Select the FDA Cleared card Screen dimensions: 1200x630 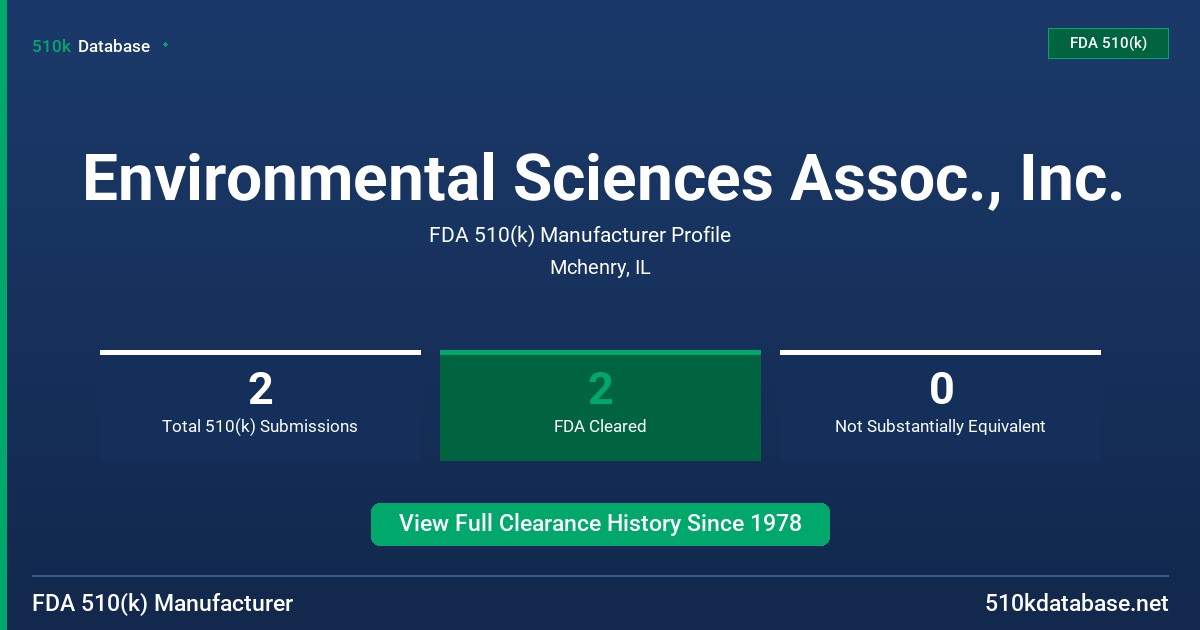pyautogui.click(x=600, y=405)
